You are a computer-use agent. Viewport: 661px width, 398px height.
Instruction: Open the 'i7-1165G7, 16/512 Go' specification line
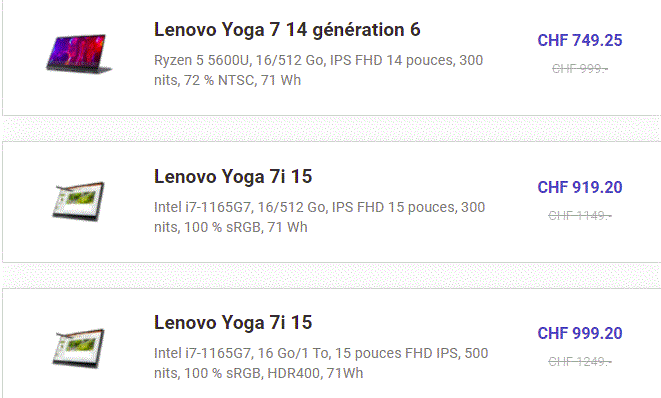click(x=320, y=207)
